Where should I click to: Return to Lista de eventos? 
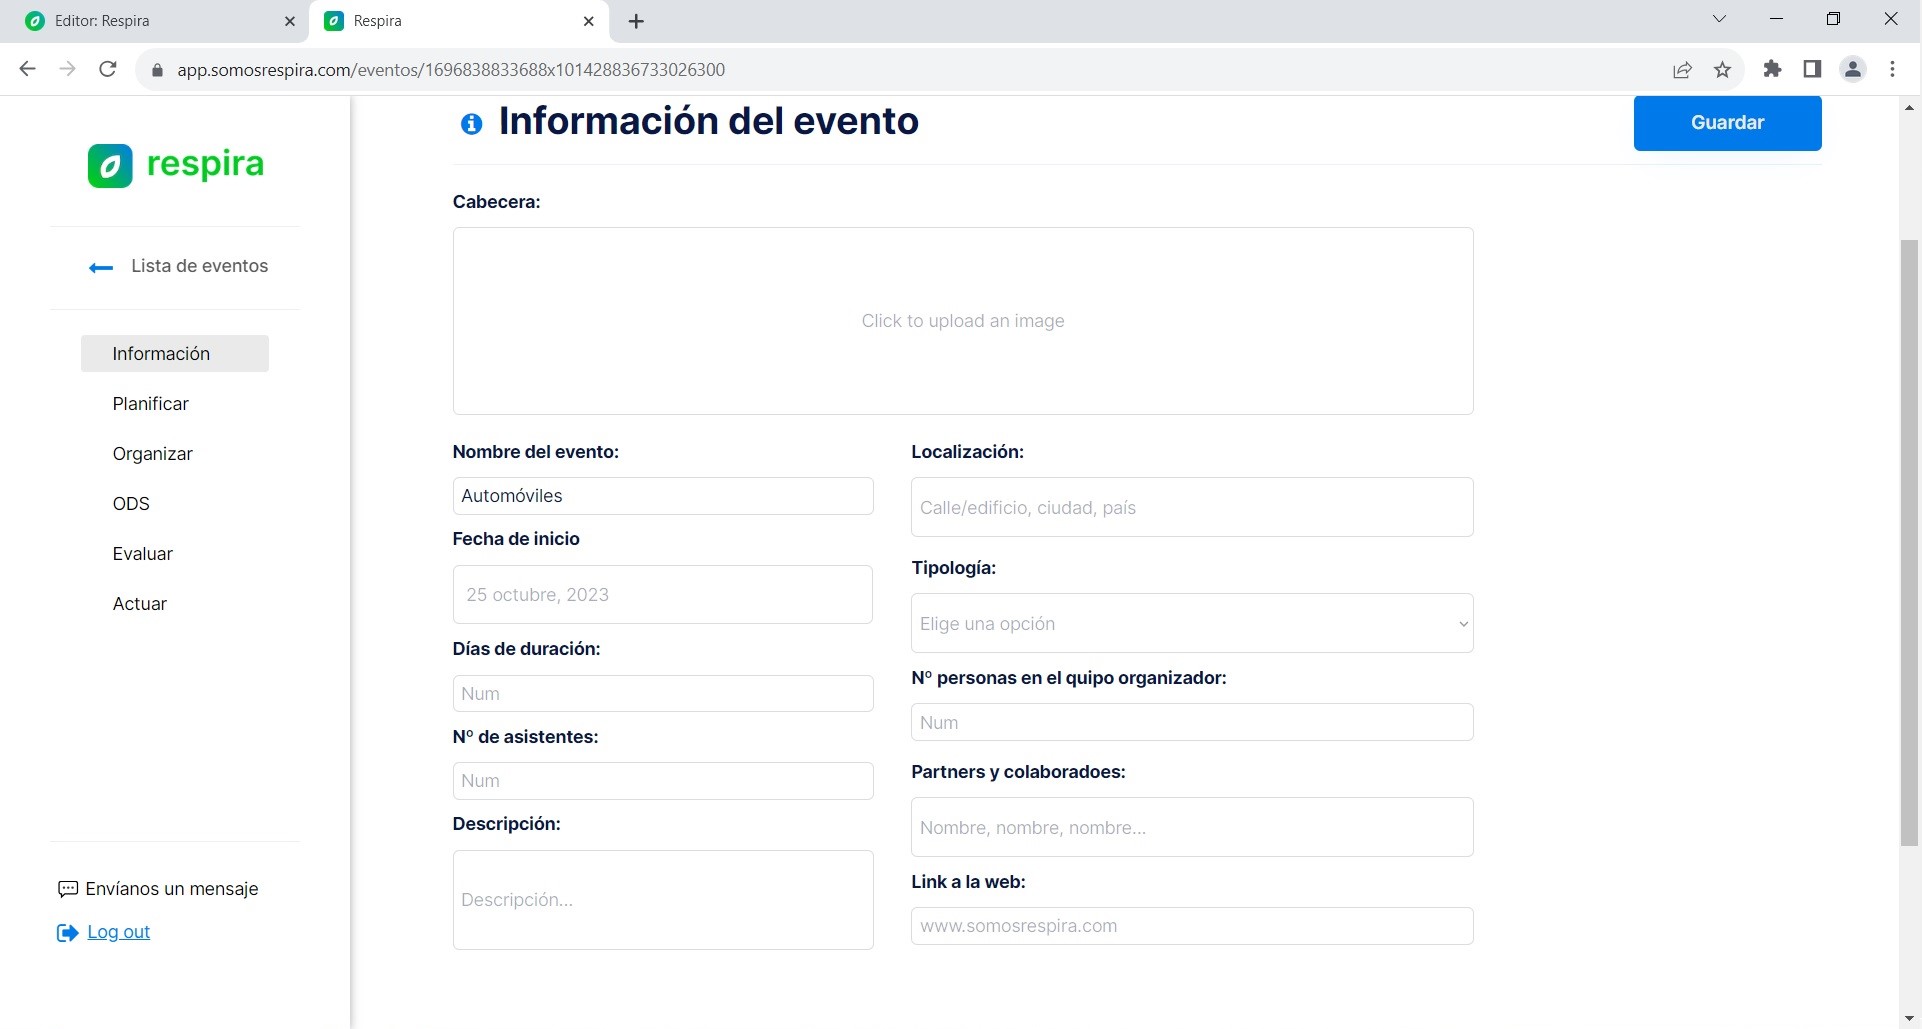199,266
